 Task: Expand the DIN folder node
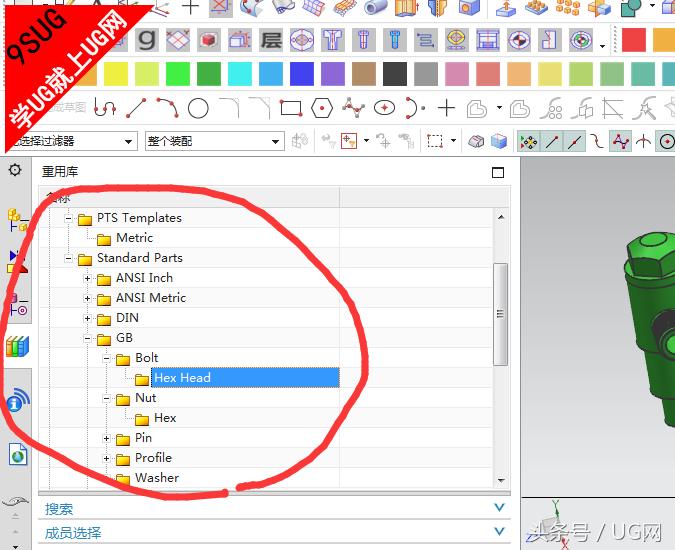pos(88,318)
